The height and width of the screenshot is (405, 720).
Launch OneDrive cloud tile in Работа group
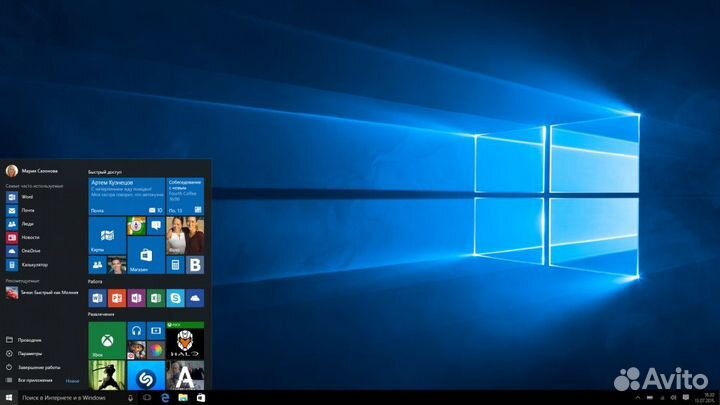click(195, 298)
